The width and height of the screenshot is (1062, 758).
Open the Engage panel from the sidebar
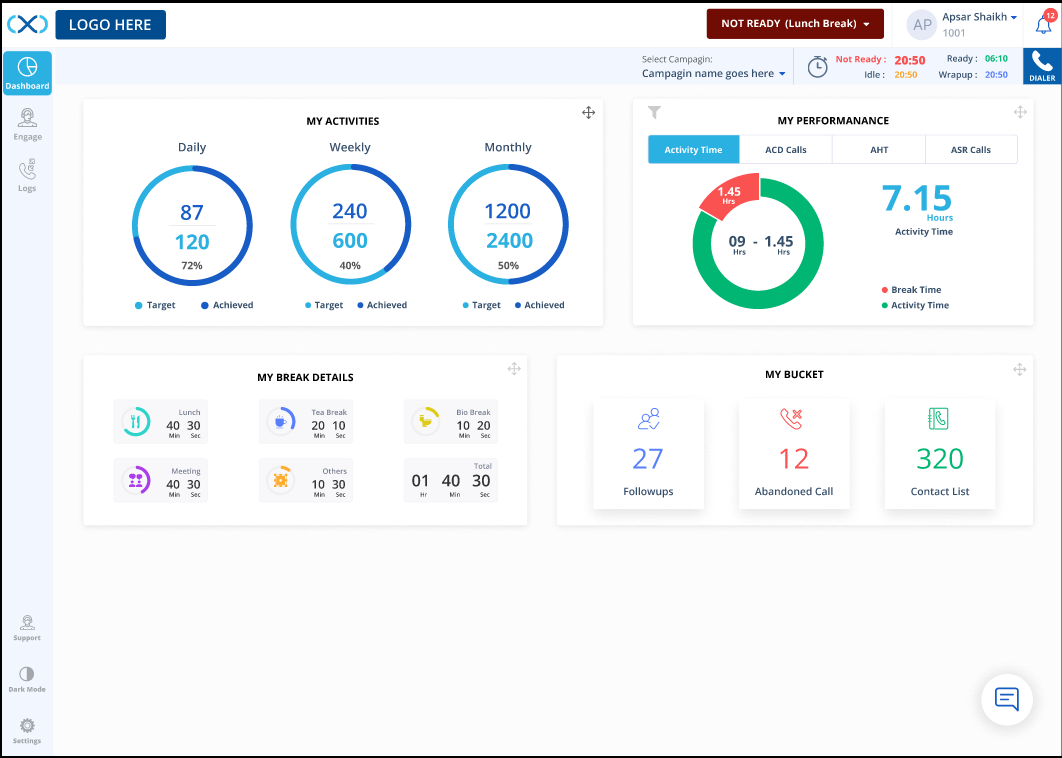click(27, 123)
